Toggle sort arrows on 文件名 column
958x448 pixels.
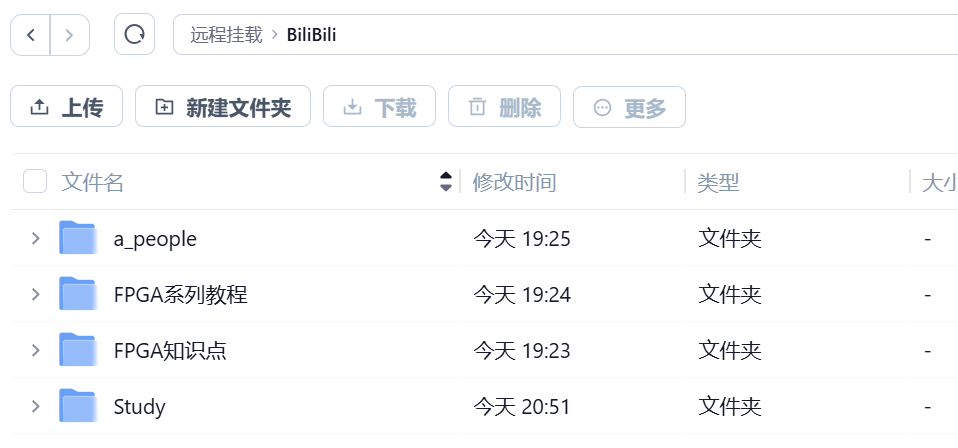point(446,182)
